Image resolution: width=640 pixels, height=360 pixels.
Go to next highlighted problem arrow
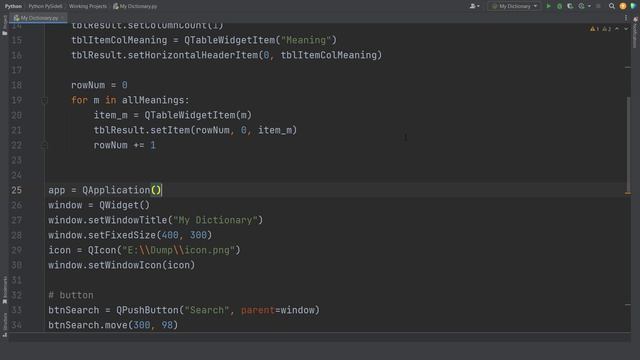(x=626, y=29)
